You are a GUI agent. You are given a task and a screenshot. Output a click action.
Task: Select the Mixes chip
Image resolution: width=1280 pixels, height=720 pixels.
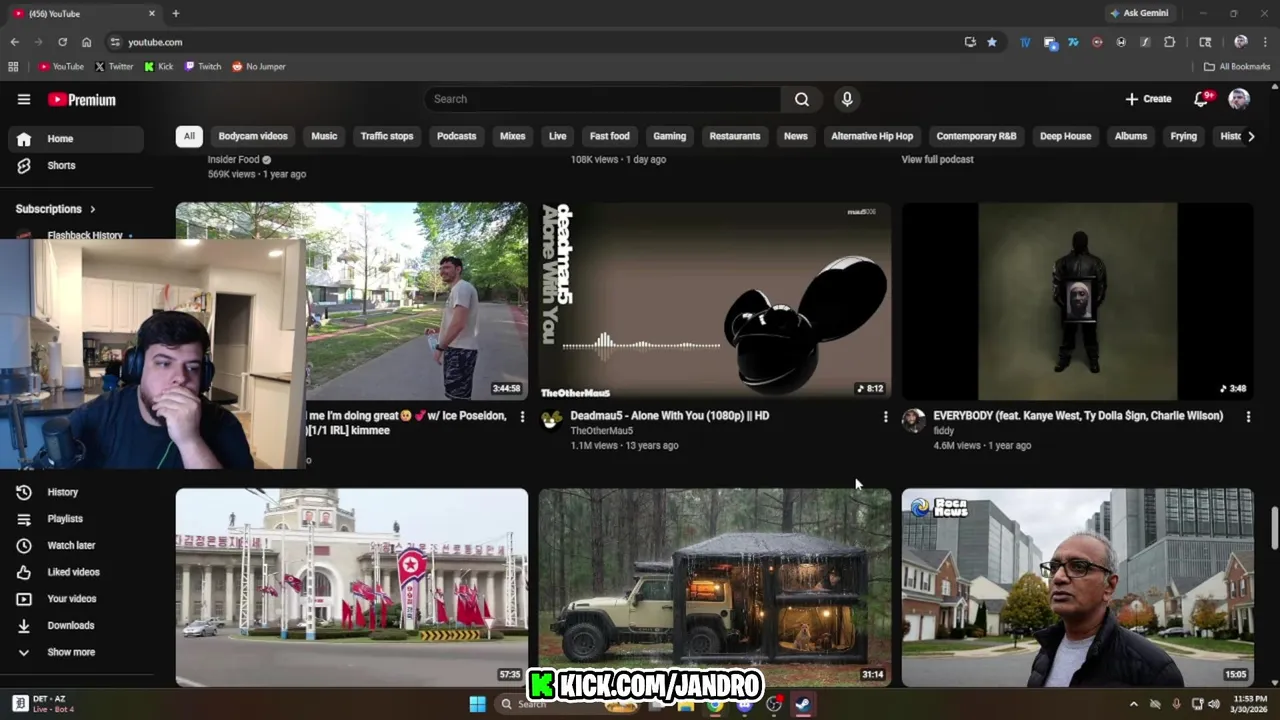tap(512, 136)
